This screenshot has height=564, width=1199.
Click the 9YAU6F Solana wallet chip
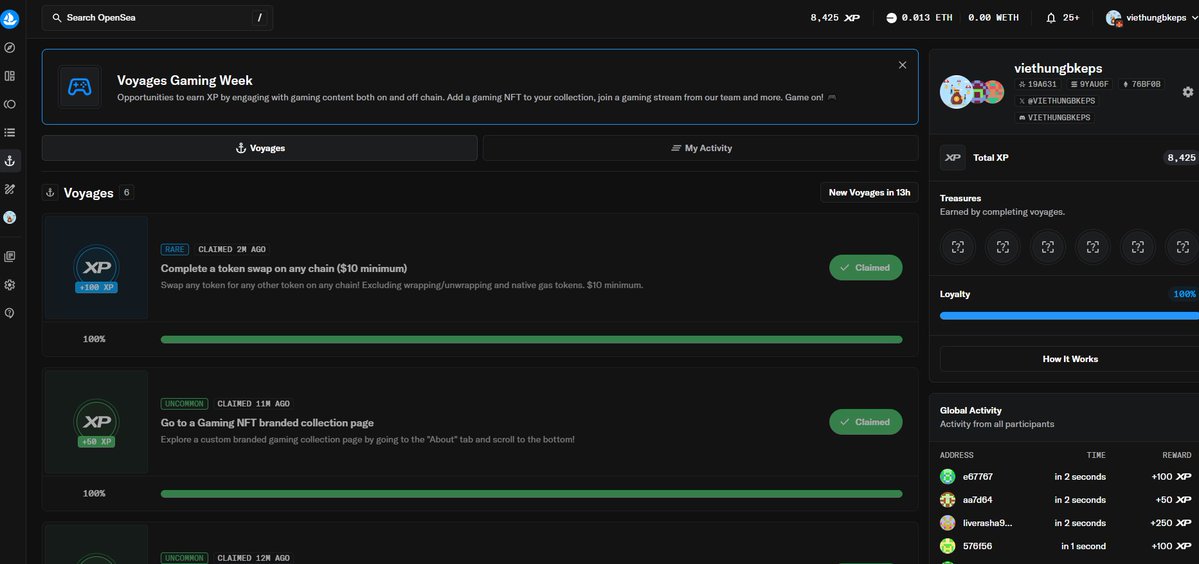[1090, 84]
